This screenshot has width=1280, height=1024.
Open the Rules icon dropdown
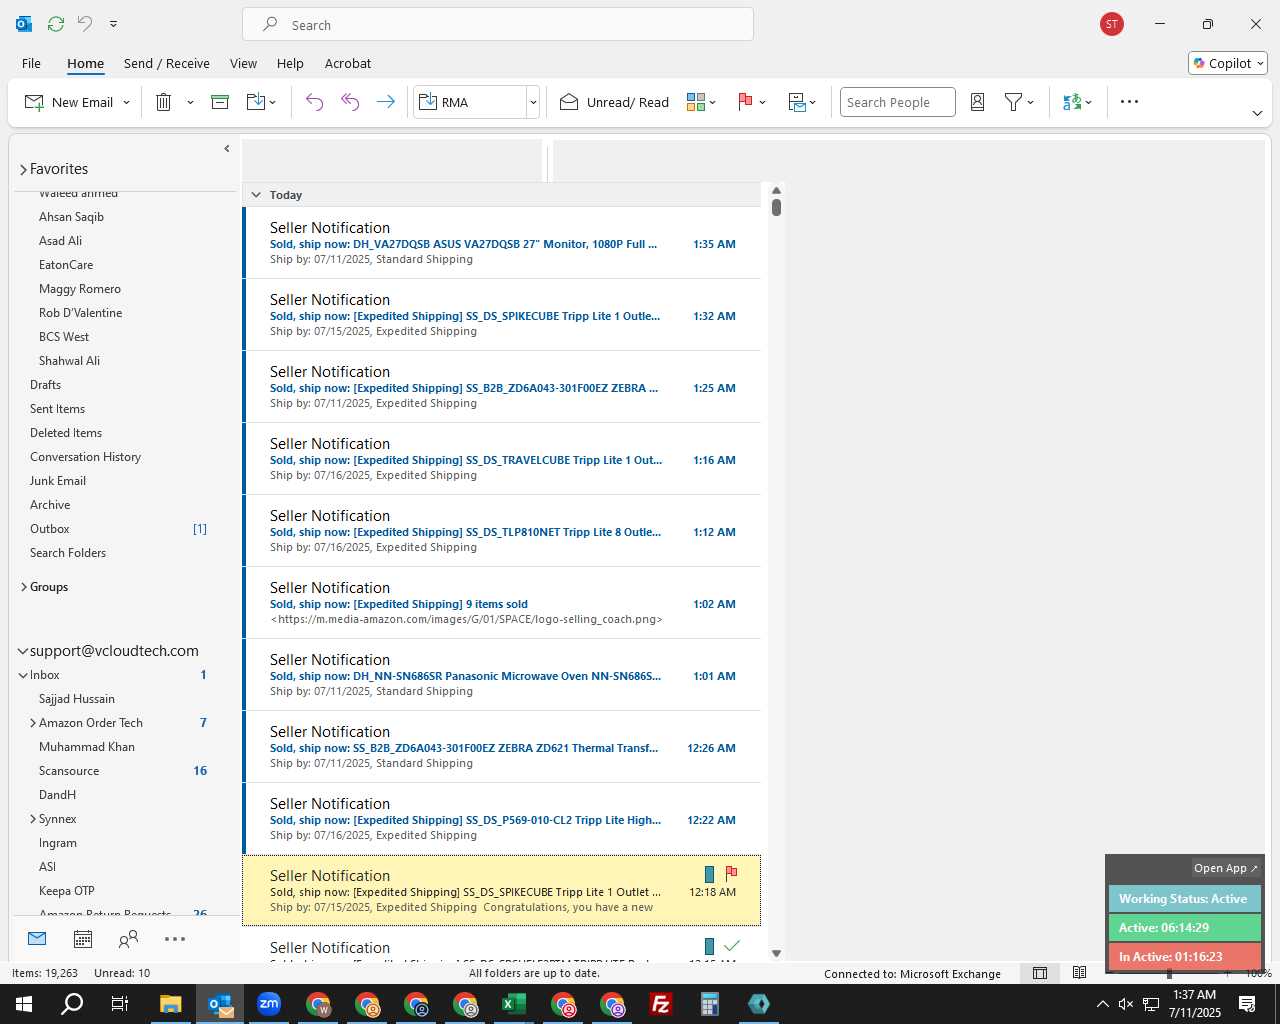coord(802,102)
